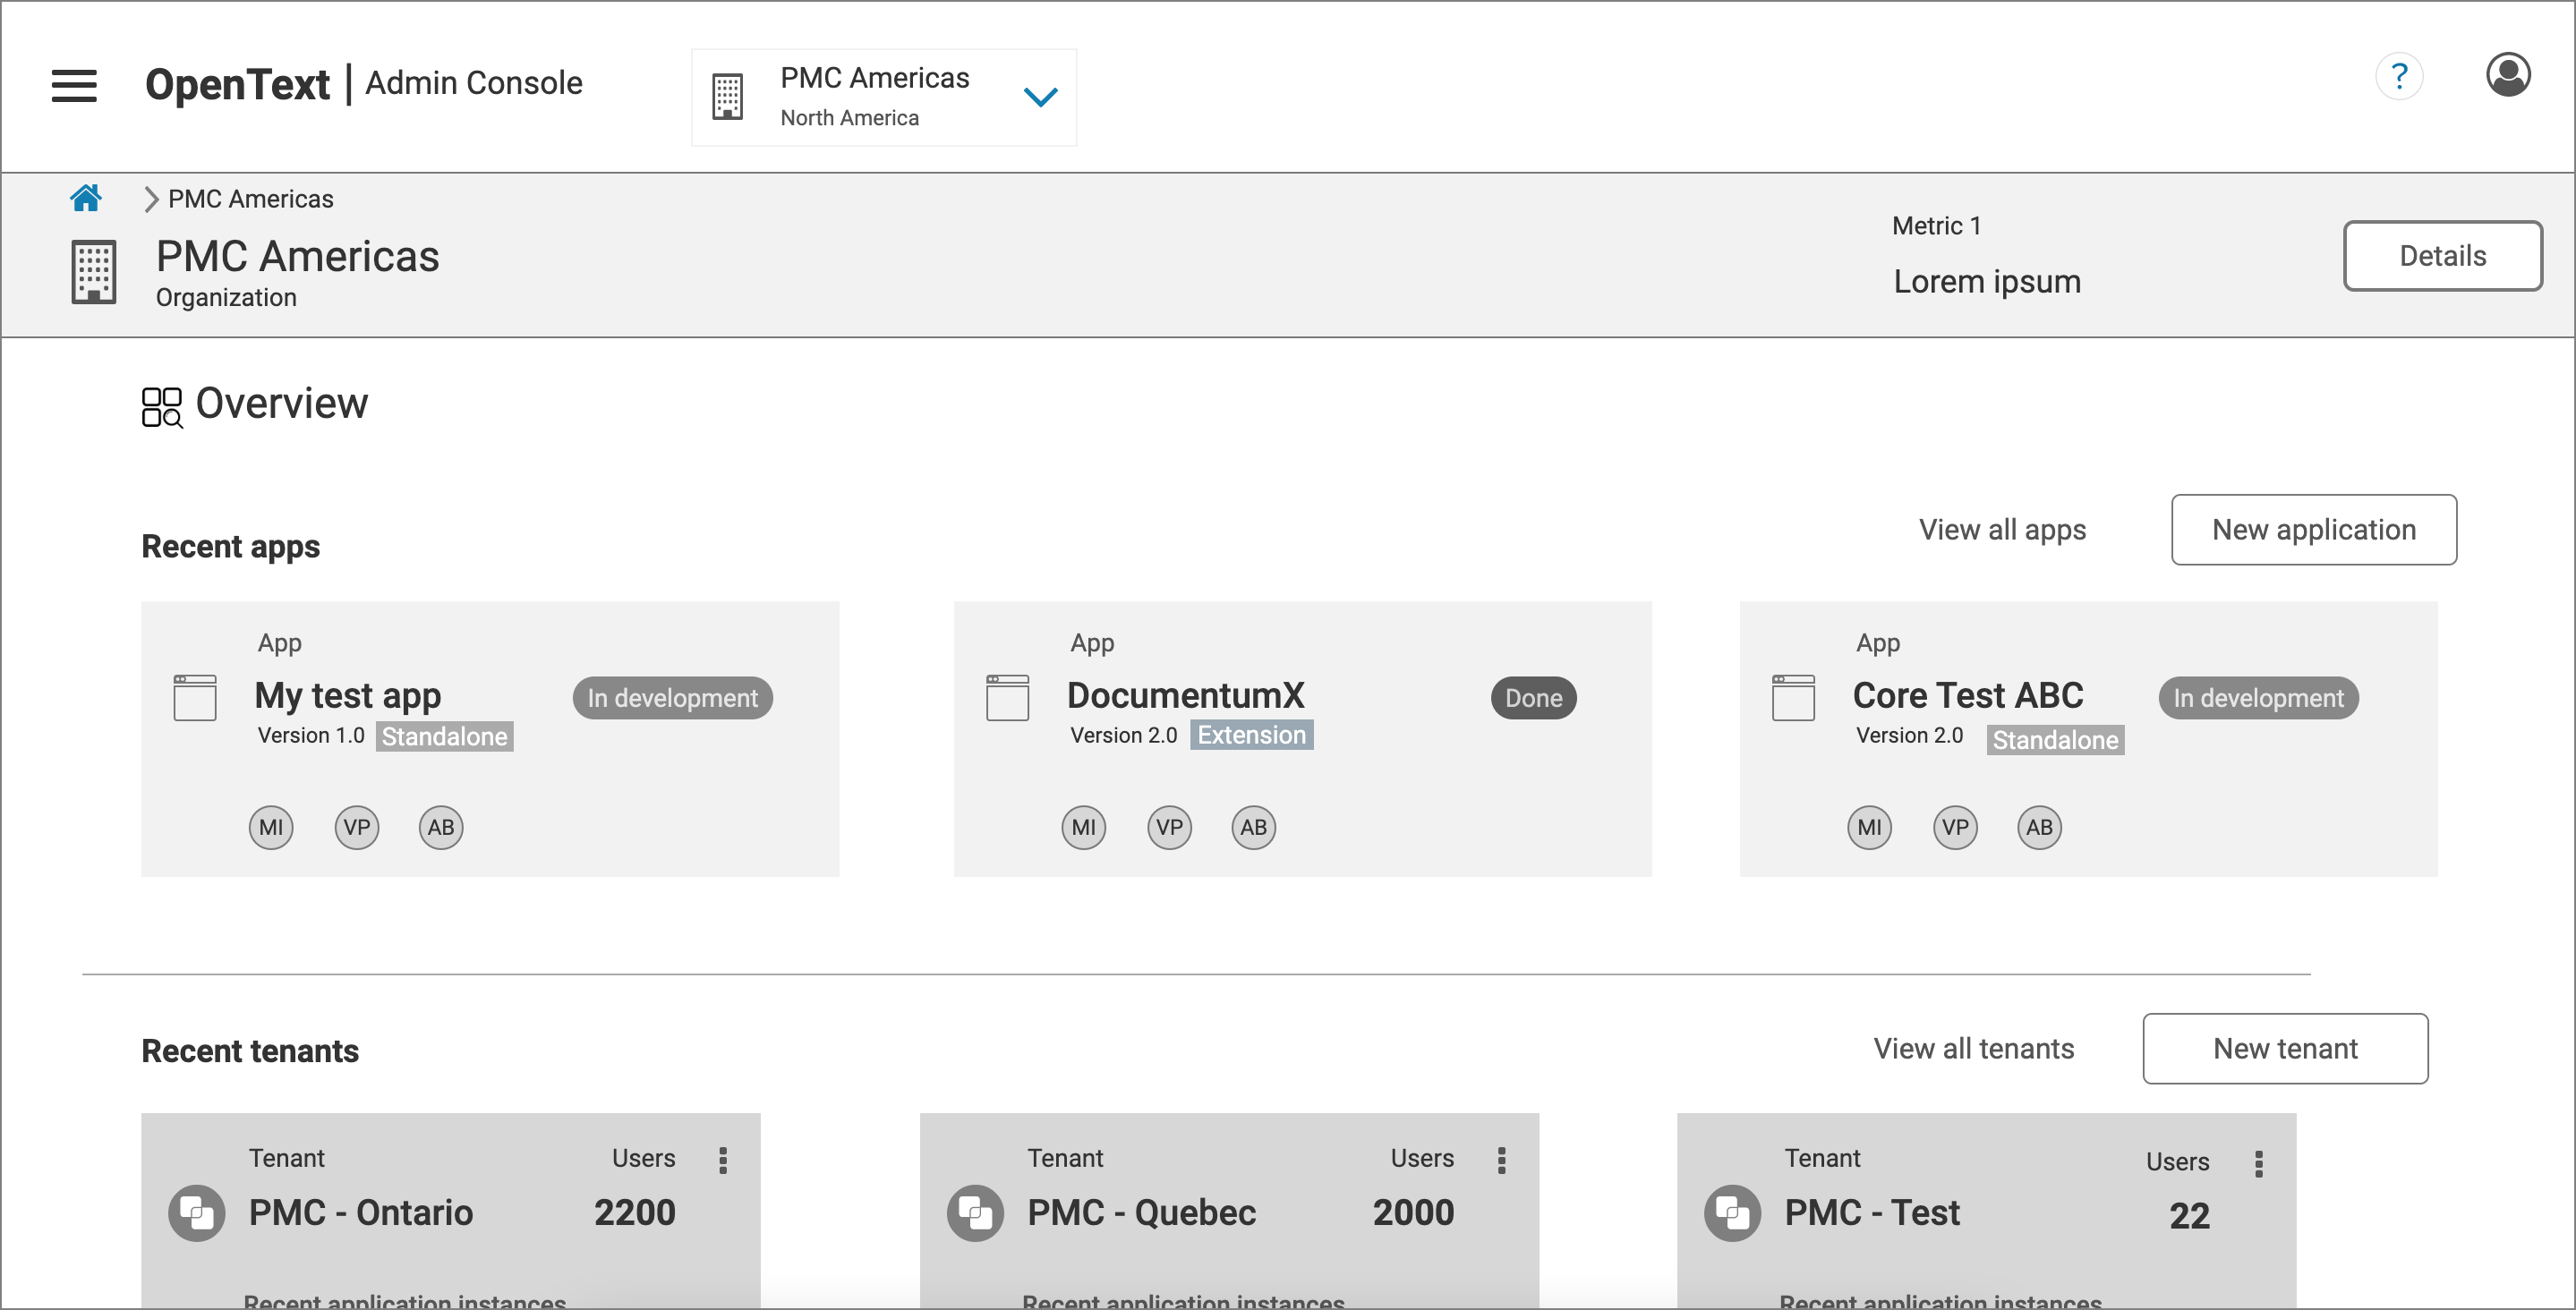Click the Details button
This screenshot has width=2576, height=1310.
click(x=2443, y=256)
